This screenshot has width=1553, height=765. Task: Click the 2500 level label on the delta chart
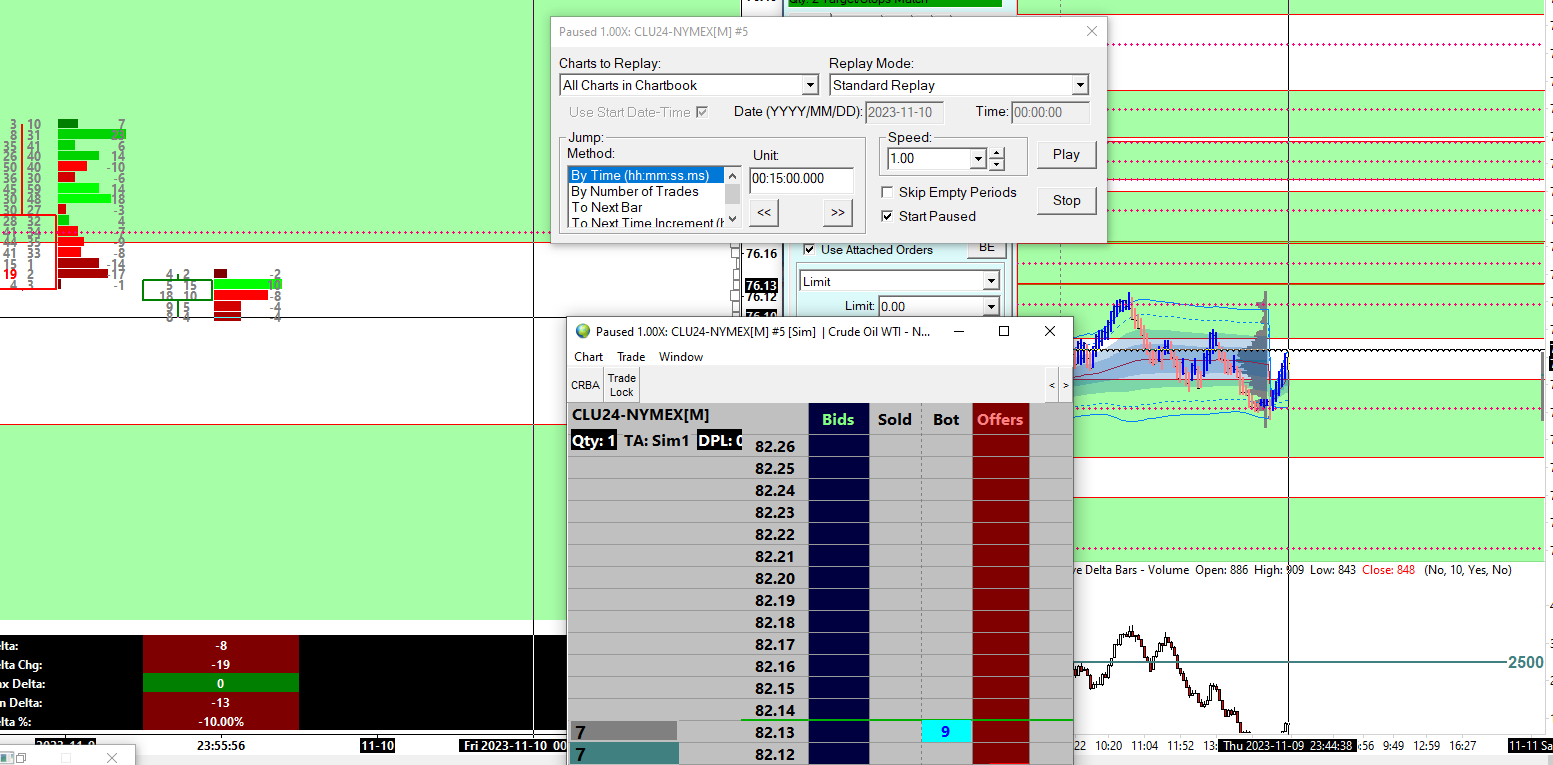pyautogui.click(x=1526, y=662)
